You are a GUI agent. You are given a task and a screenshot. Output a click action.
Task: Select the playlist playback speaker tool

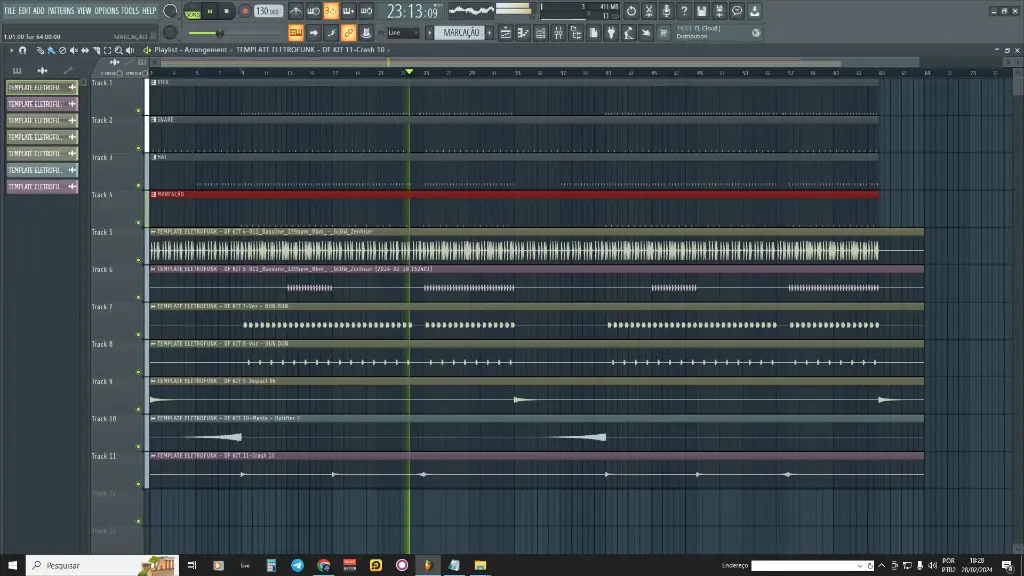click(x=130, y=50)
